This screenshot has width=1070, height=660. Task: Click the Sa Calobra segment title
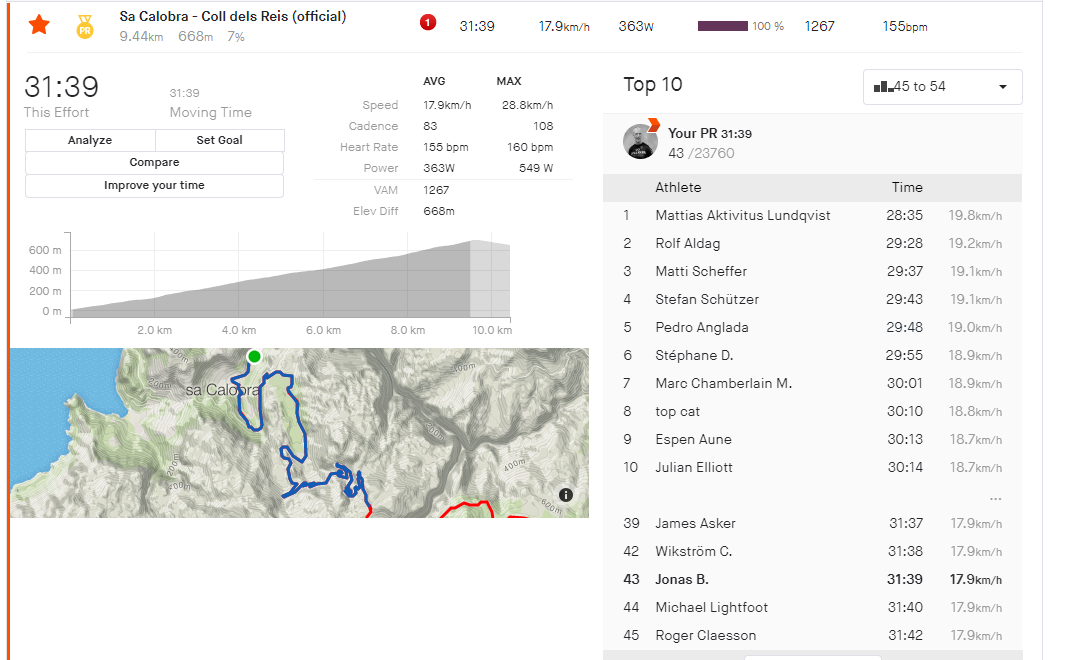click(x=233, y=17)
